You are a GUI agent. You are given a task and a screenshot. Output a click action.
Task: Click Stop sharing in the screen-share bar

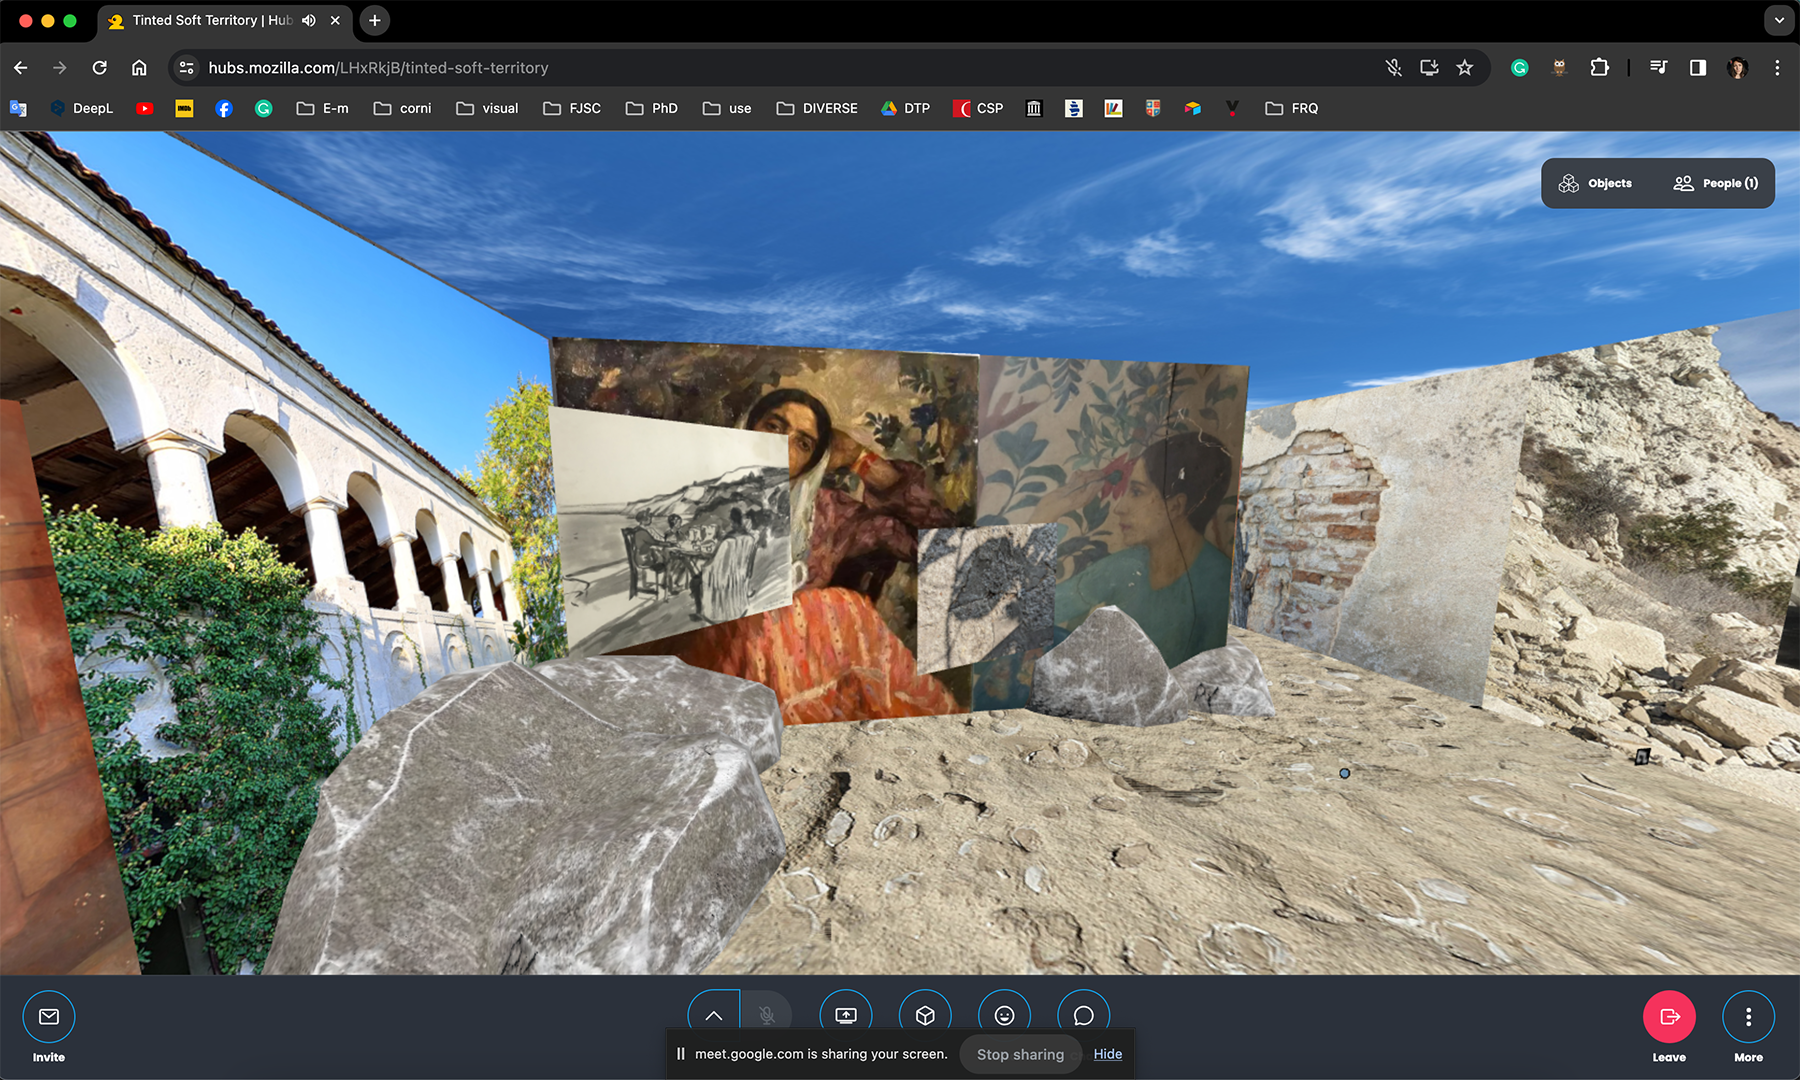click(1020, 1054)
